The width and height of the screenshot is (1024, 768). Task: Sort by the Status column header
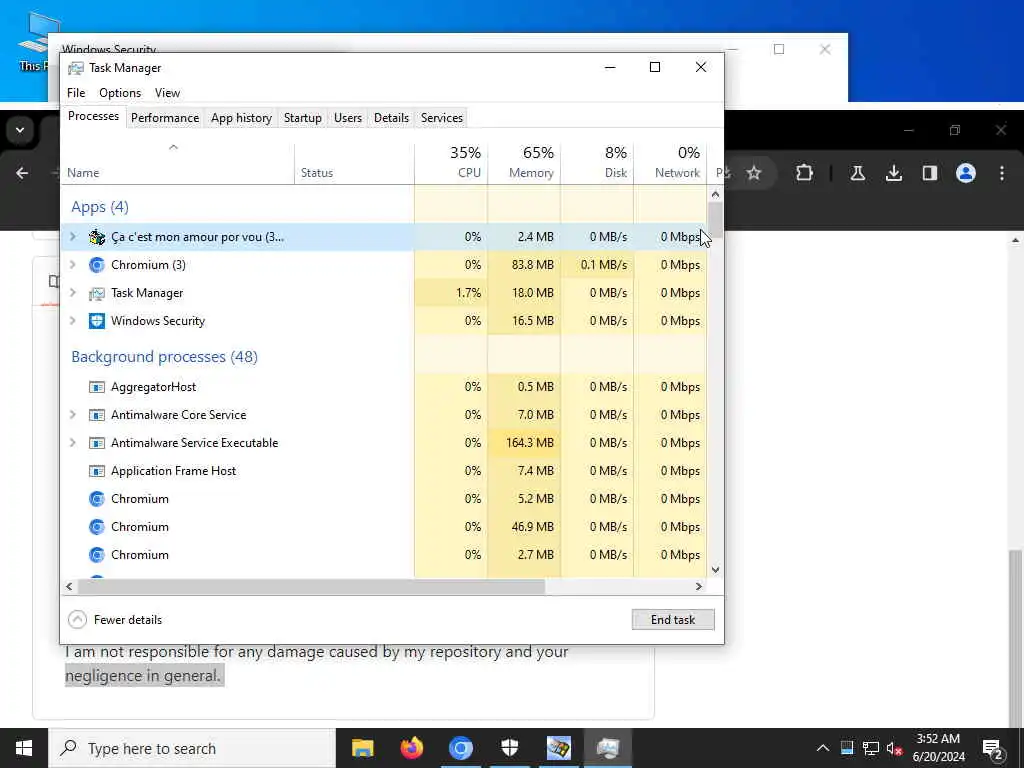pos(355,163)
